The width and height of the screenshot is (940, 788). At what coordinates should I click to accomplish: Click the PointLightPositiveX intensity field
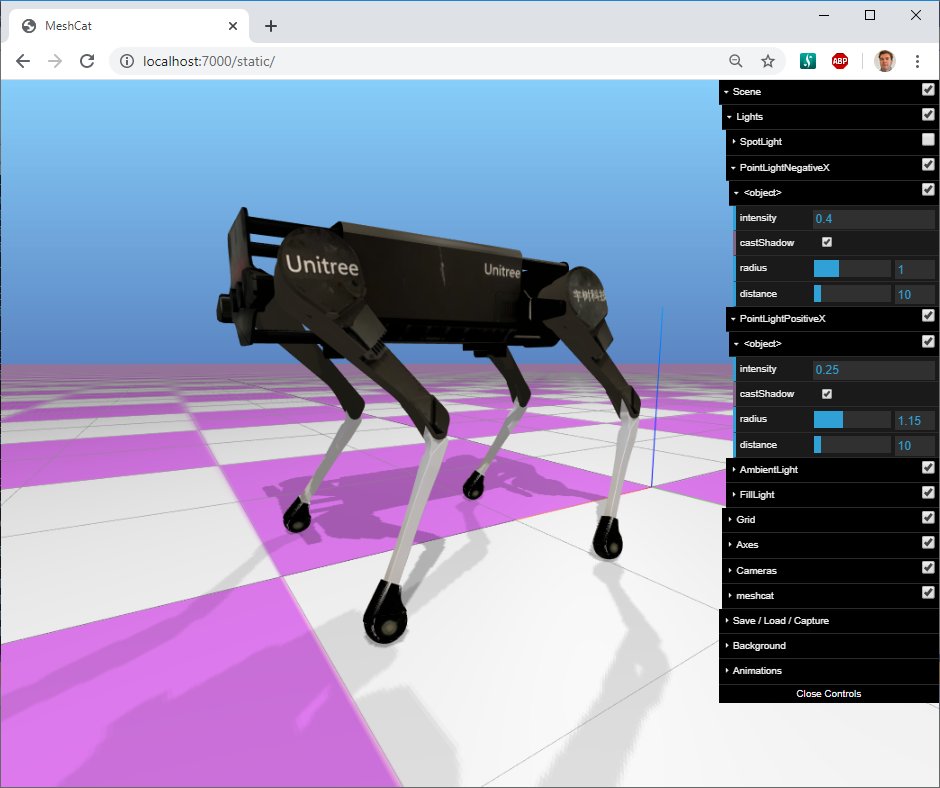click(873, 369)
